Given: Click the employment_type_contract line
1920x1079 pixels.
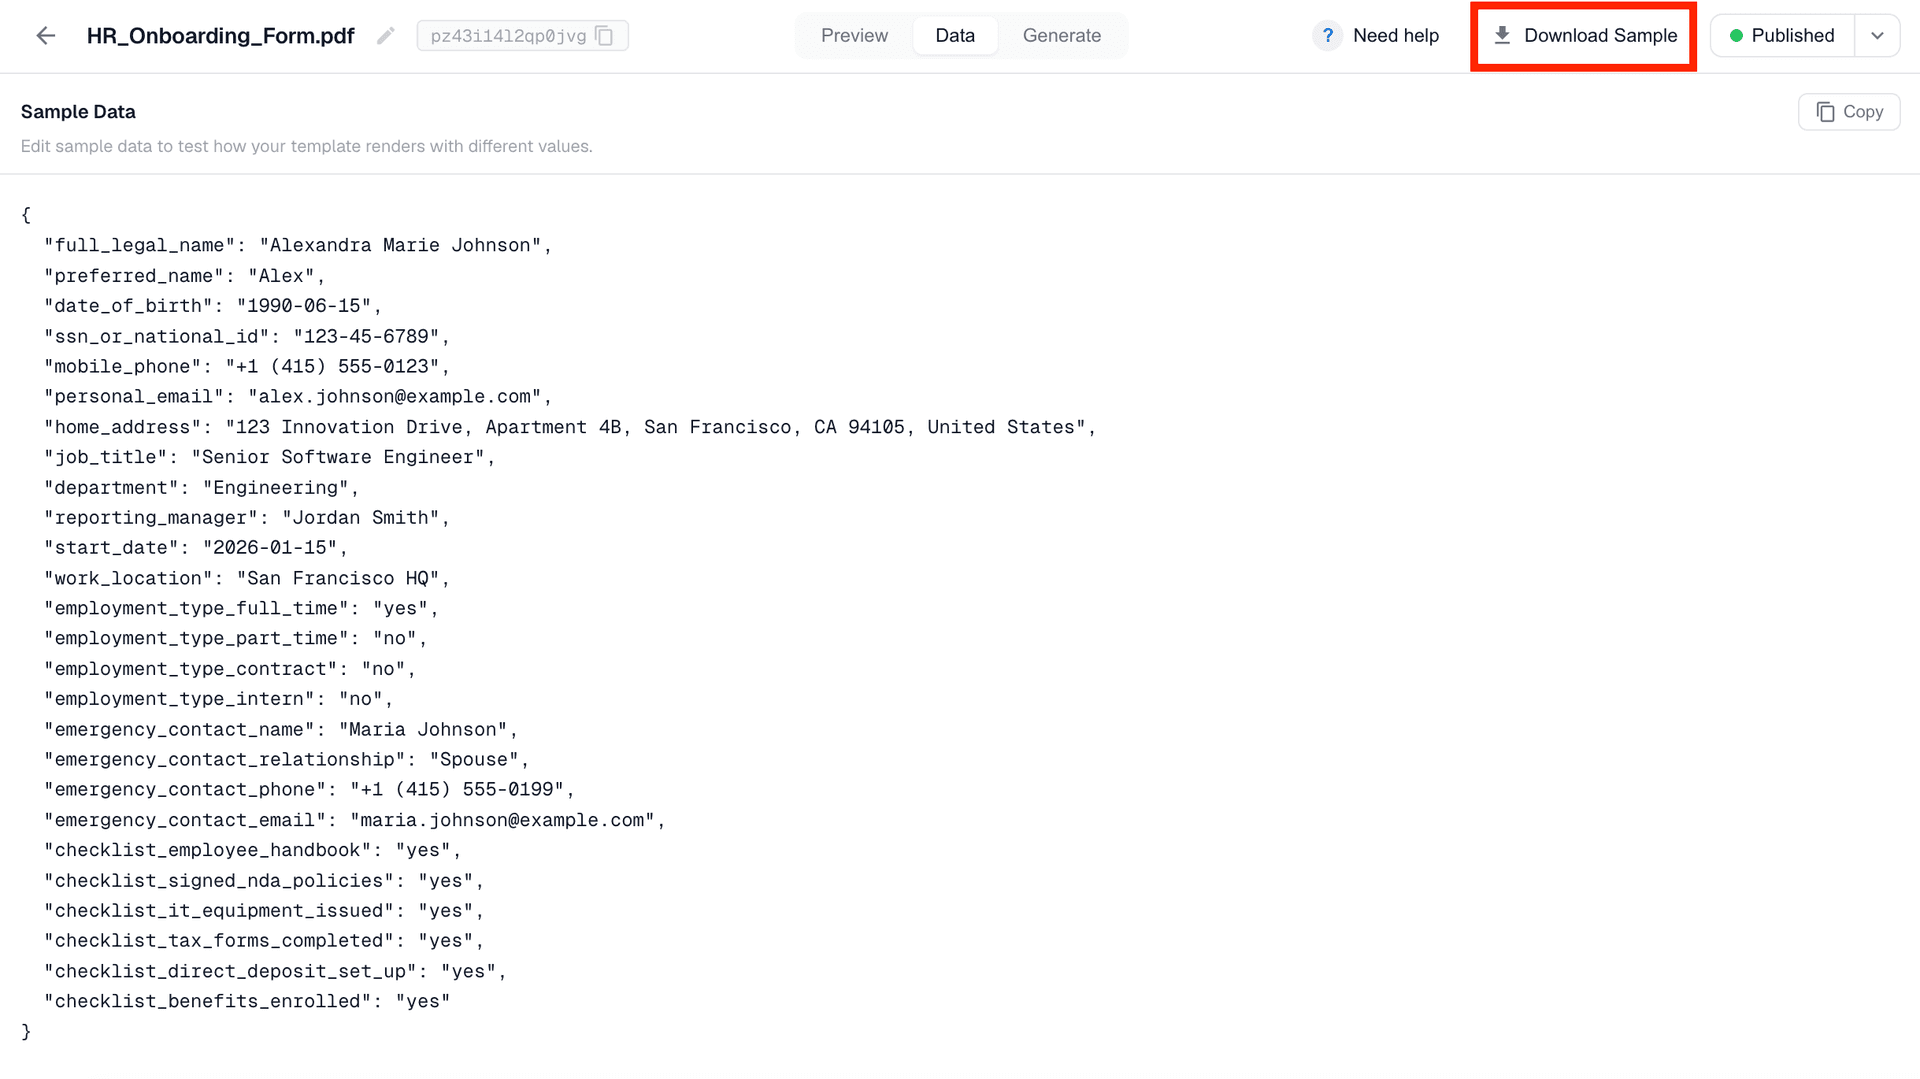Looking at the screenshot, I should pos(229,668).
